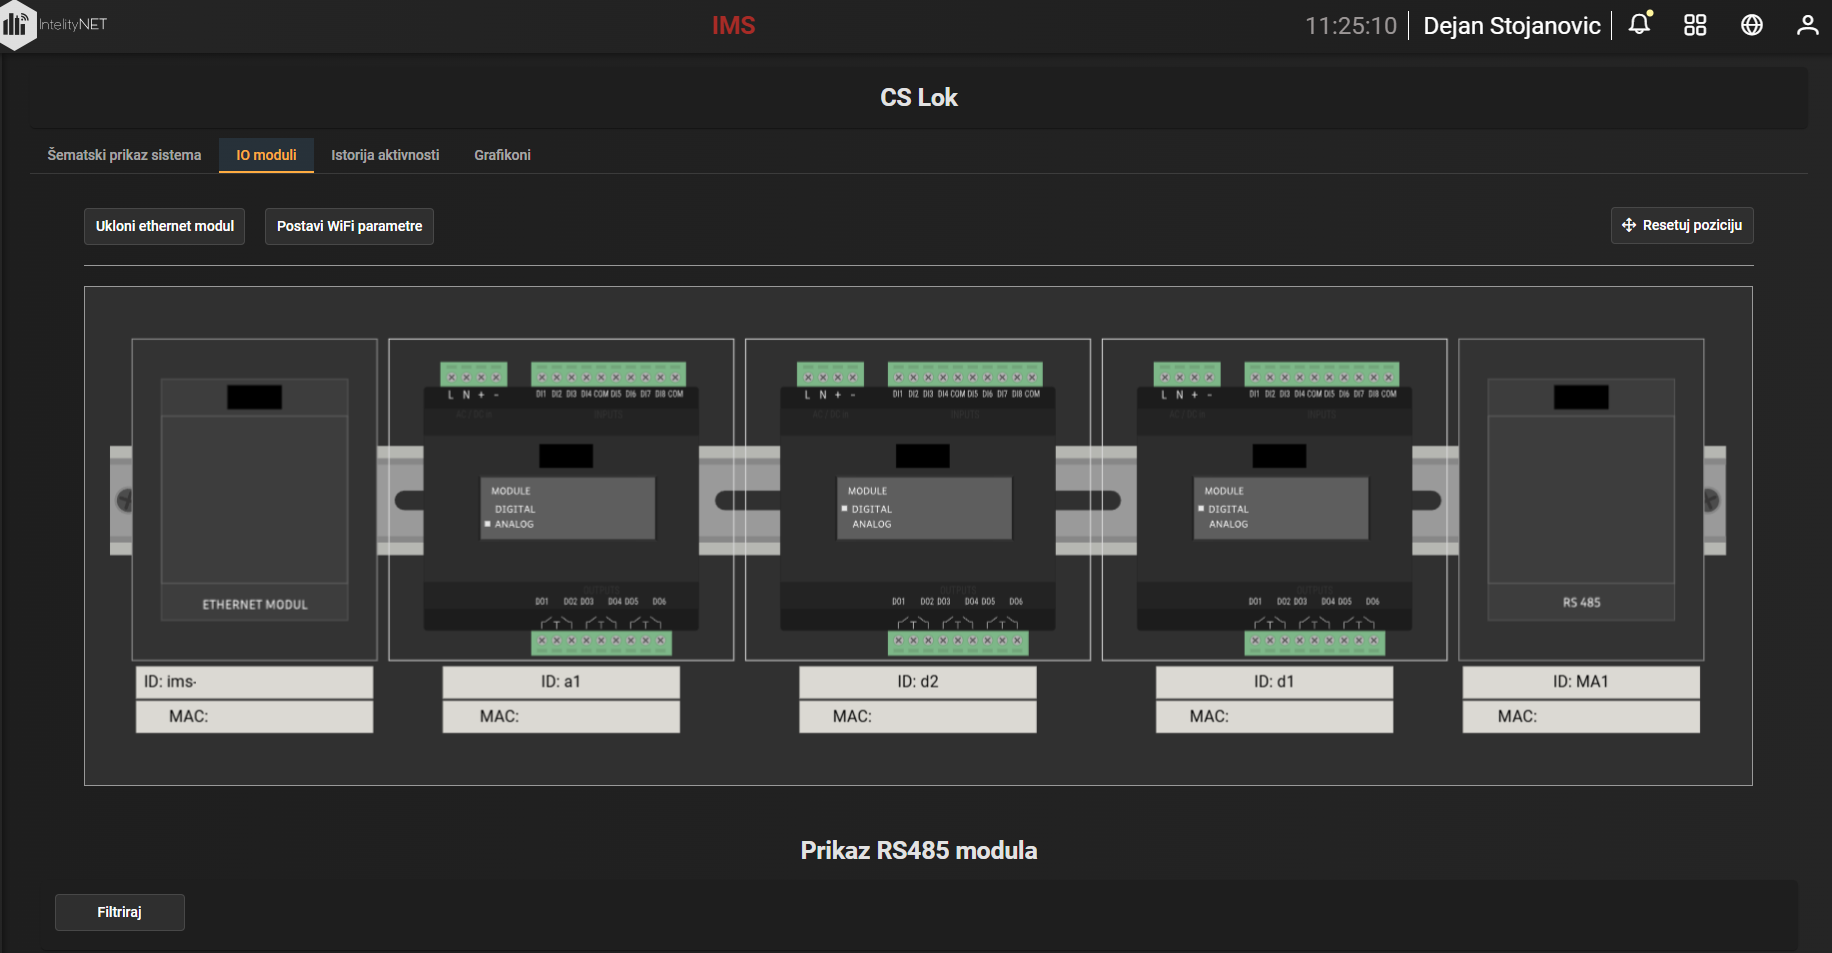Click the ID: ims field
The height and width of the screenshot is (953, 1832).
pyautogui.click(x=255, y=682)
